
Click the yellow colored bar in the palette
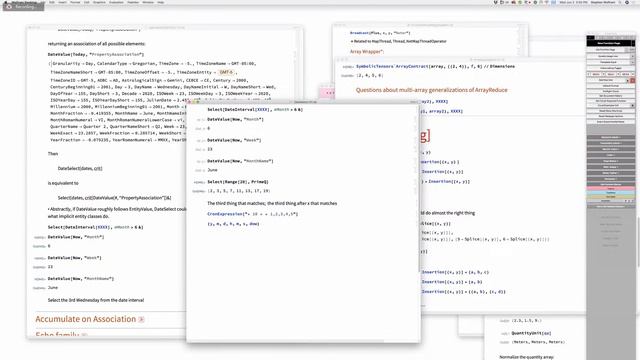[611, 196]
